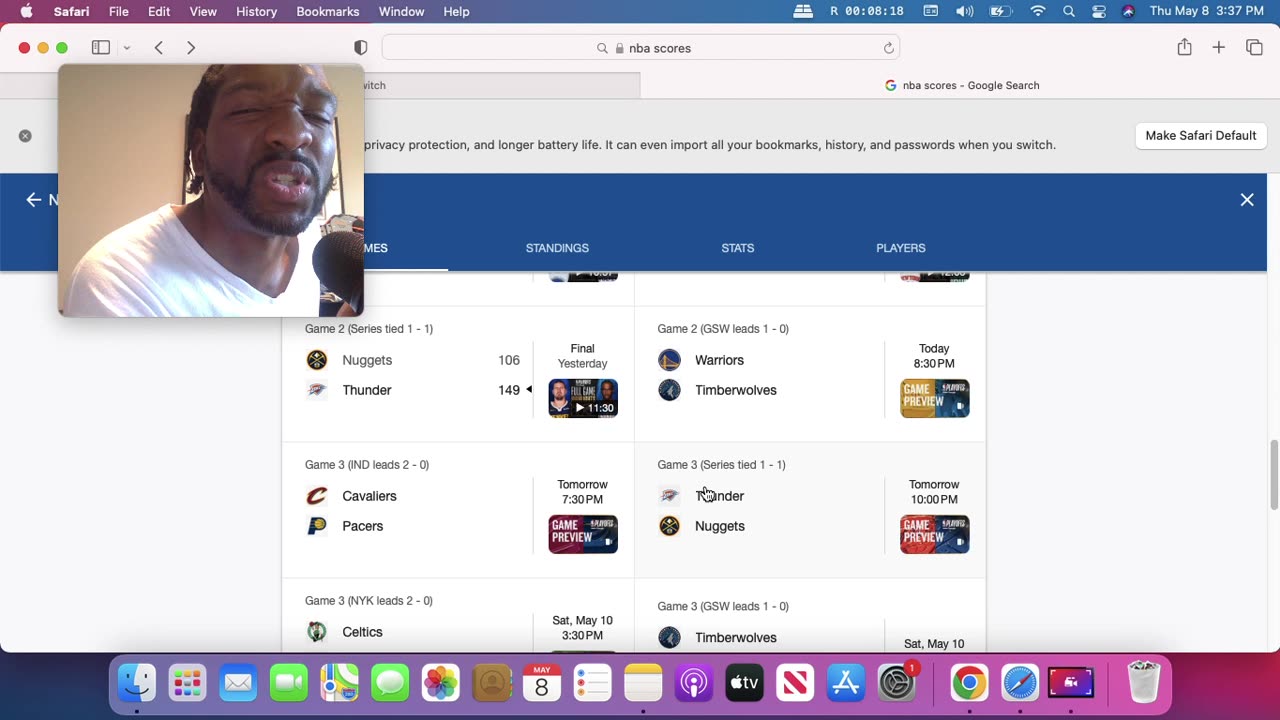Dismiss the Safari default browser banner
The width and height of the screenshot is (1280, 720).
point(25,136)
